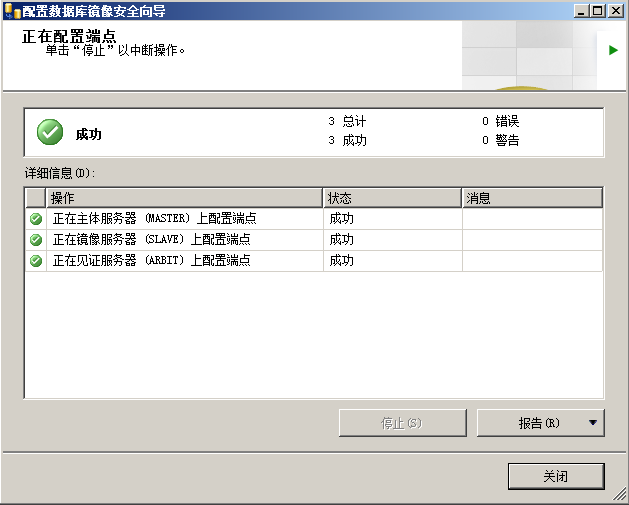Click the 成功 status in SLAVE row
Image resolution: width=629 pixels, height=505 pixels.
(x=341, y=240)
